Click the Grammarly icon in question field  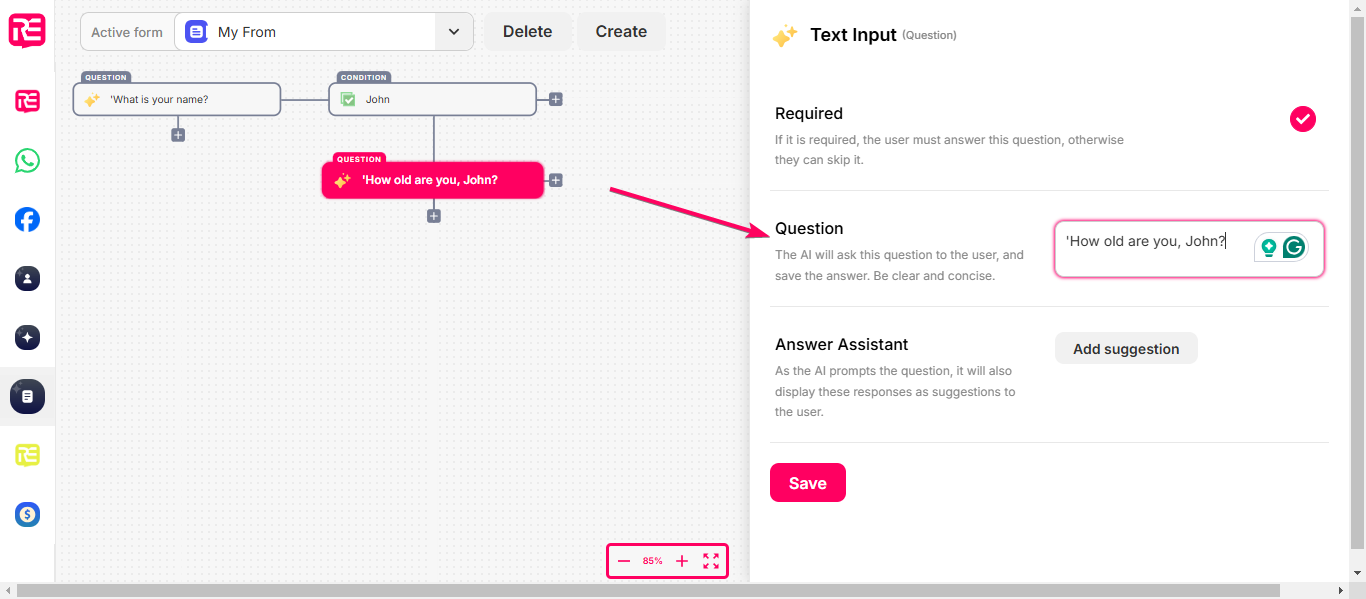coord(1294,247)
